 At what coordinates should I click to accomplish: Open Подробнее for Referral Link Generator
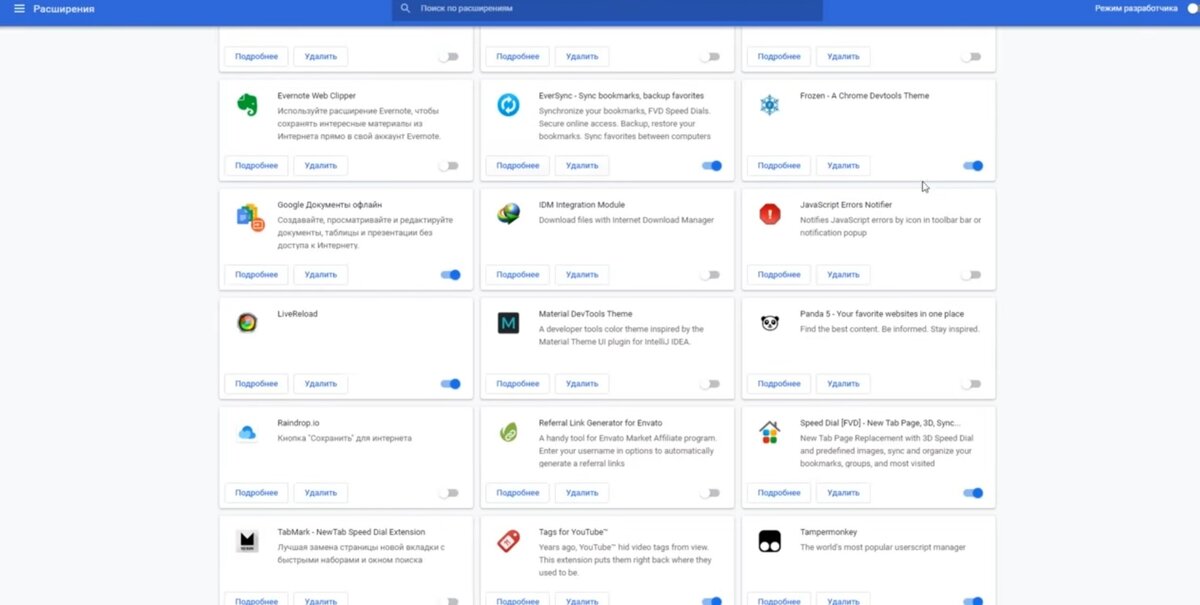click(517, 493)
